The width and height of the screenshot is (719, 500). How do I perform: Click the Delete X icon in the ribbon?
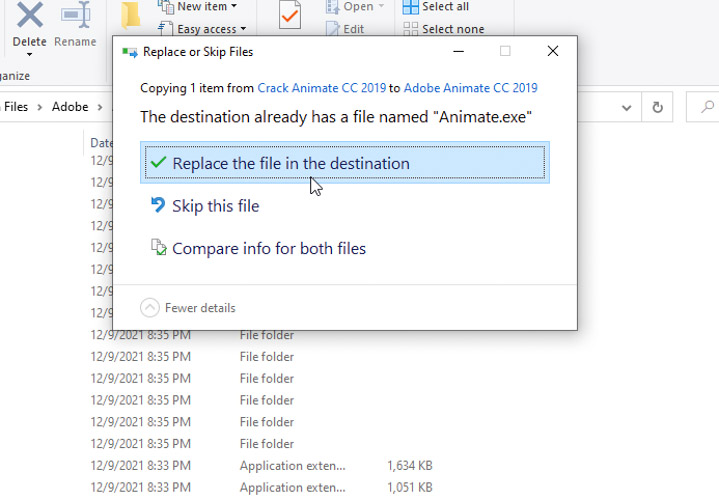30,14
